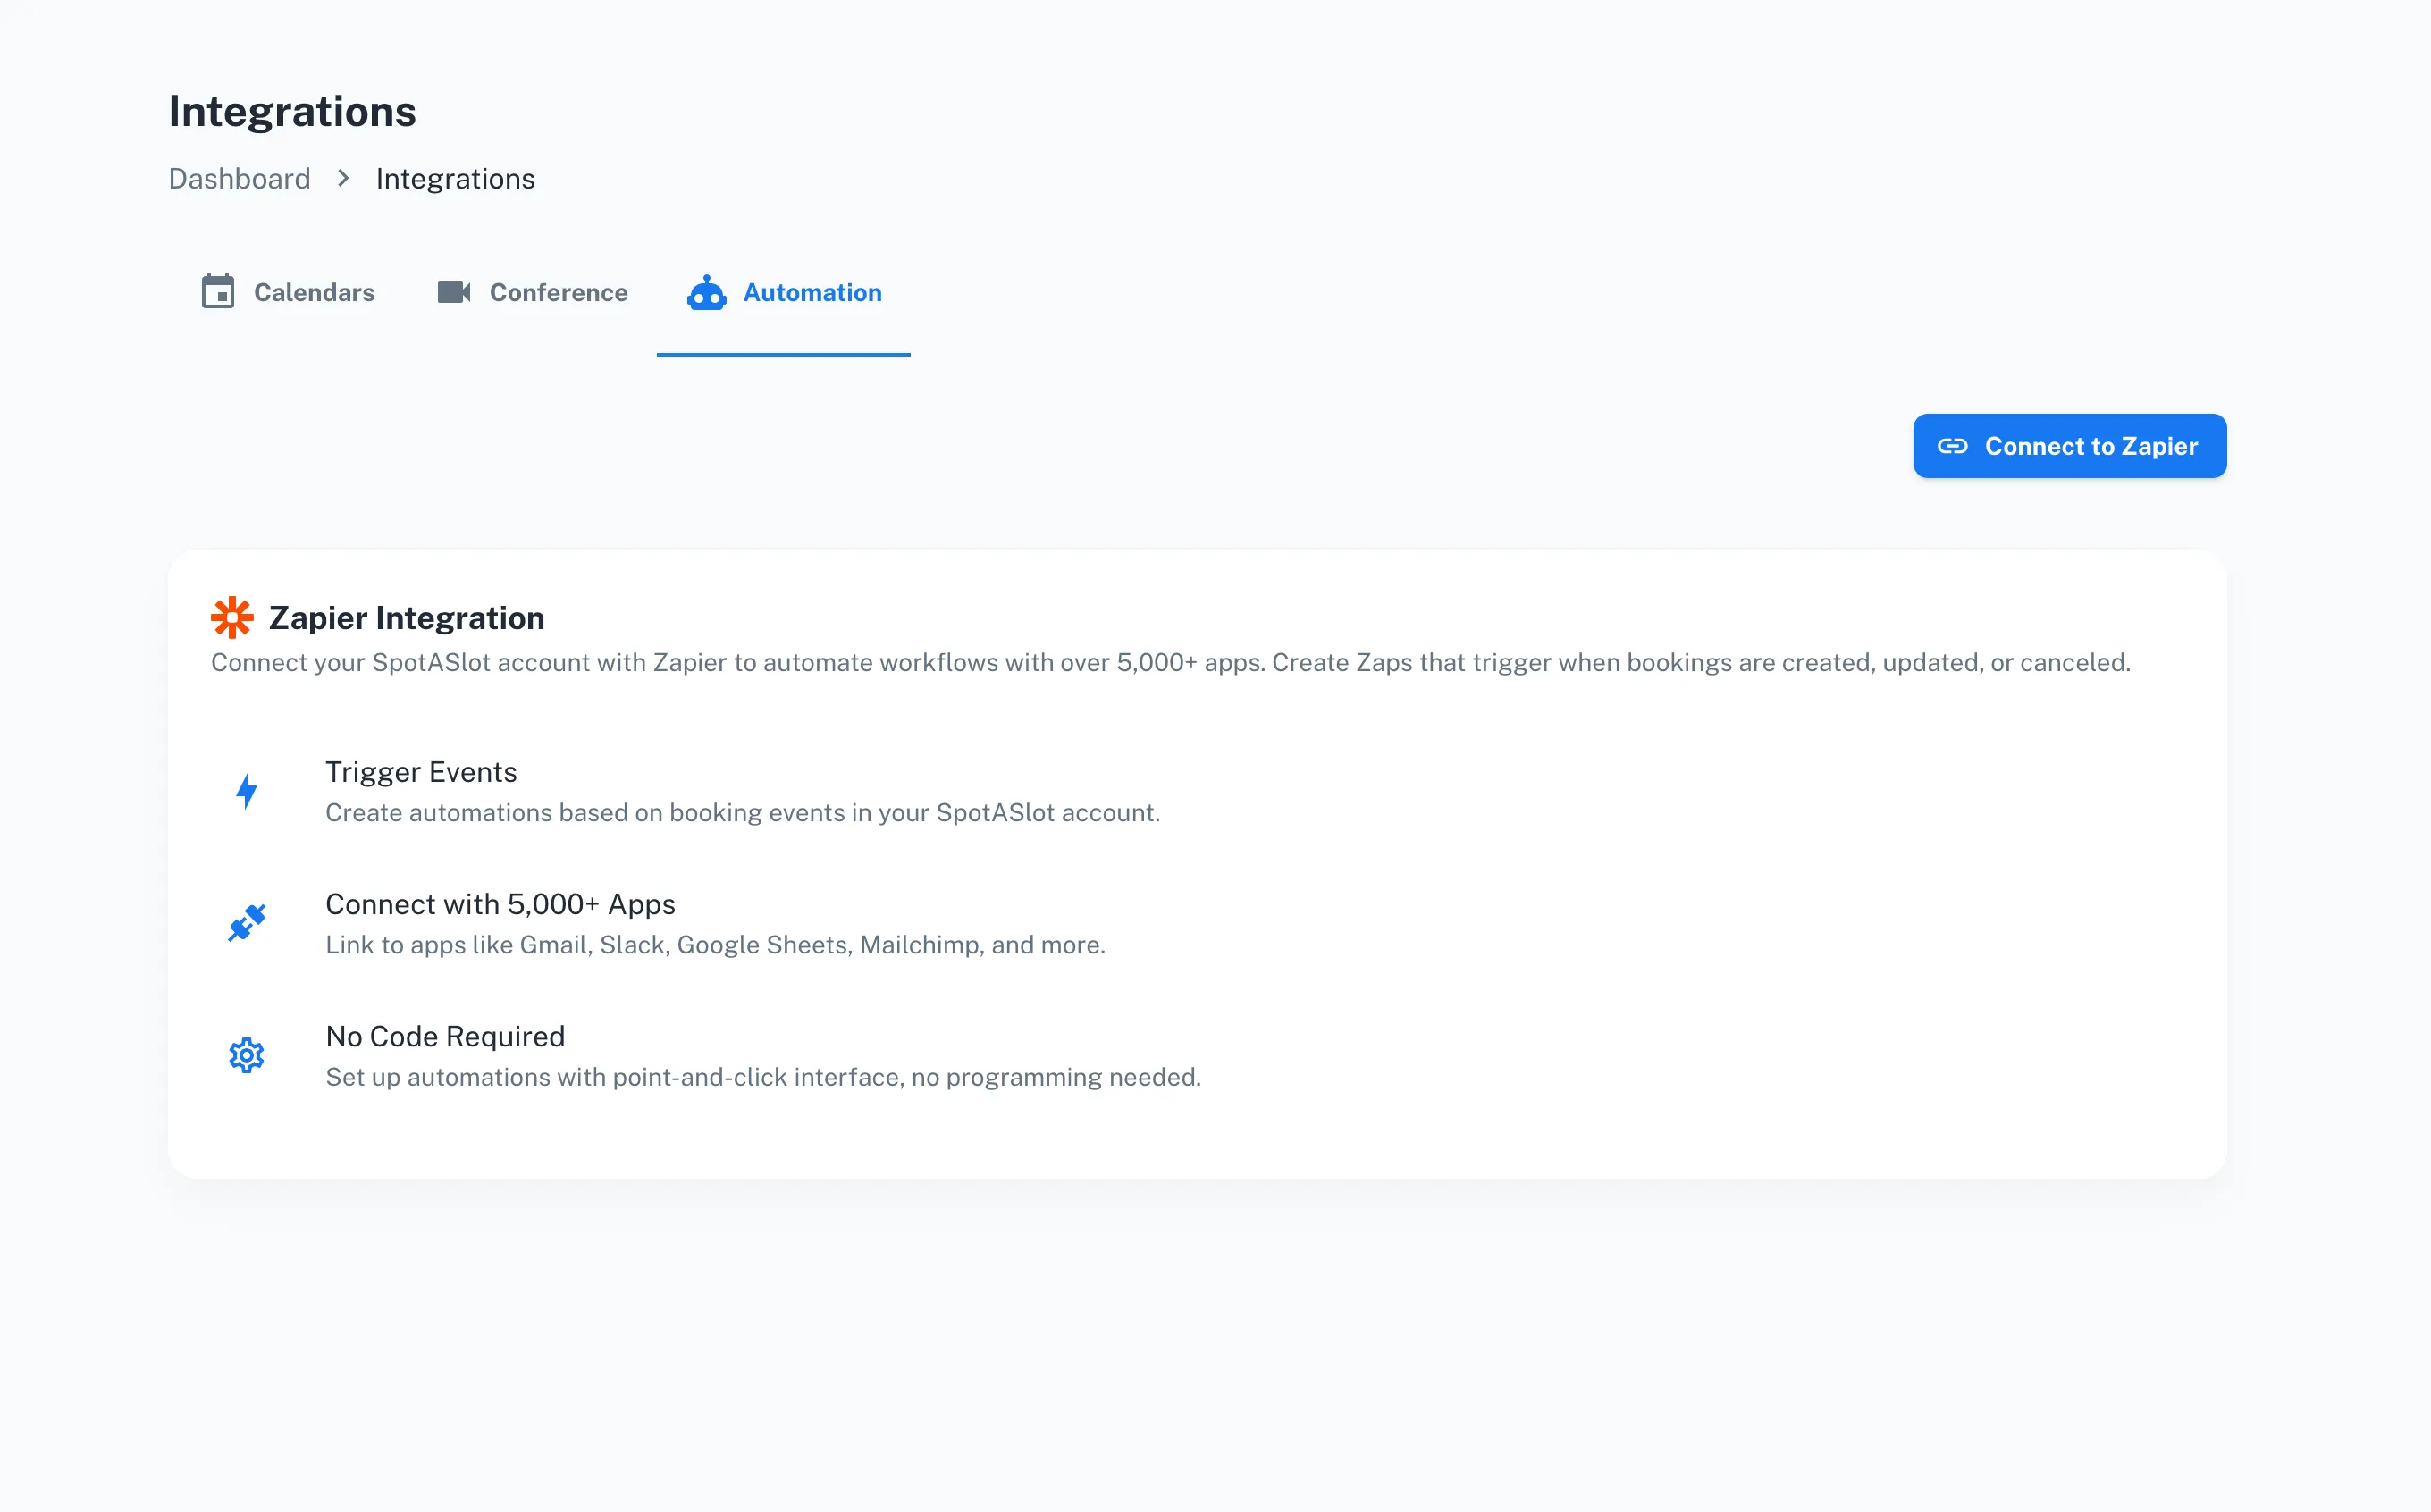This screenshot has width=2431, height=1512.
Task: Select the robot icon on Automation tab
Action: click(706, 293)
